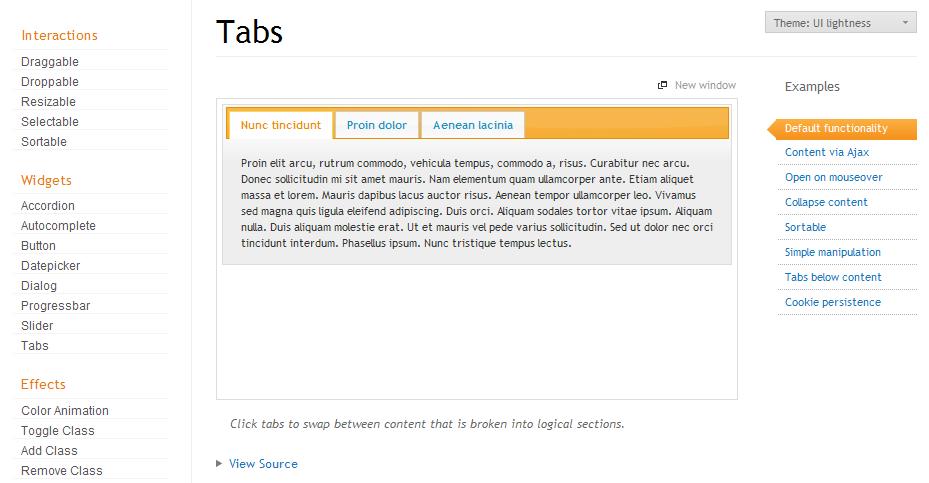Viewport: 929px width, 483px height.
Task: Go to the Draggable interaction page
Action: pyautogui.click(x=50, y=62)
